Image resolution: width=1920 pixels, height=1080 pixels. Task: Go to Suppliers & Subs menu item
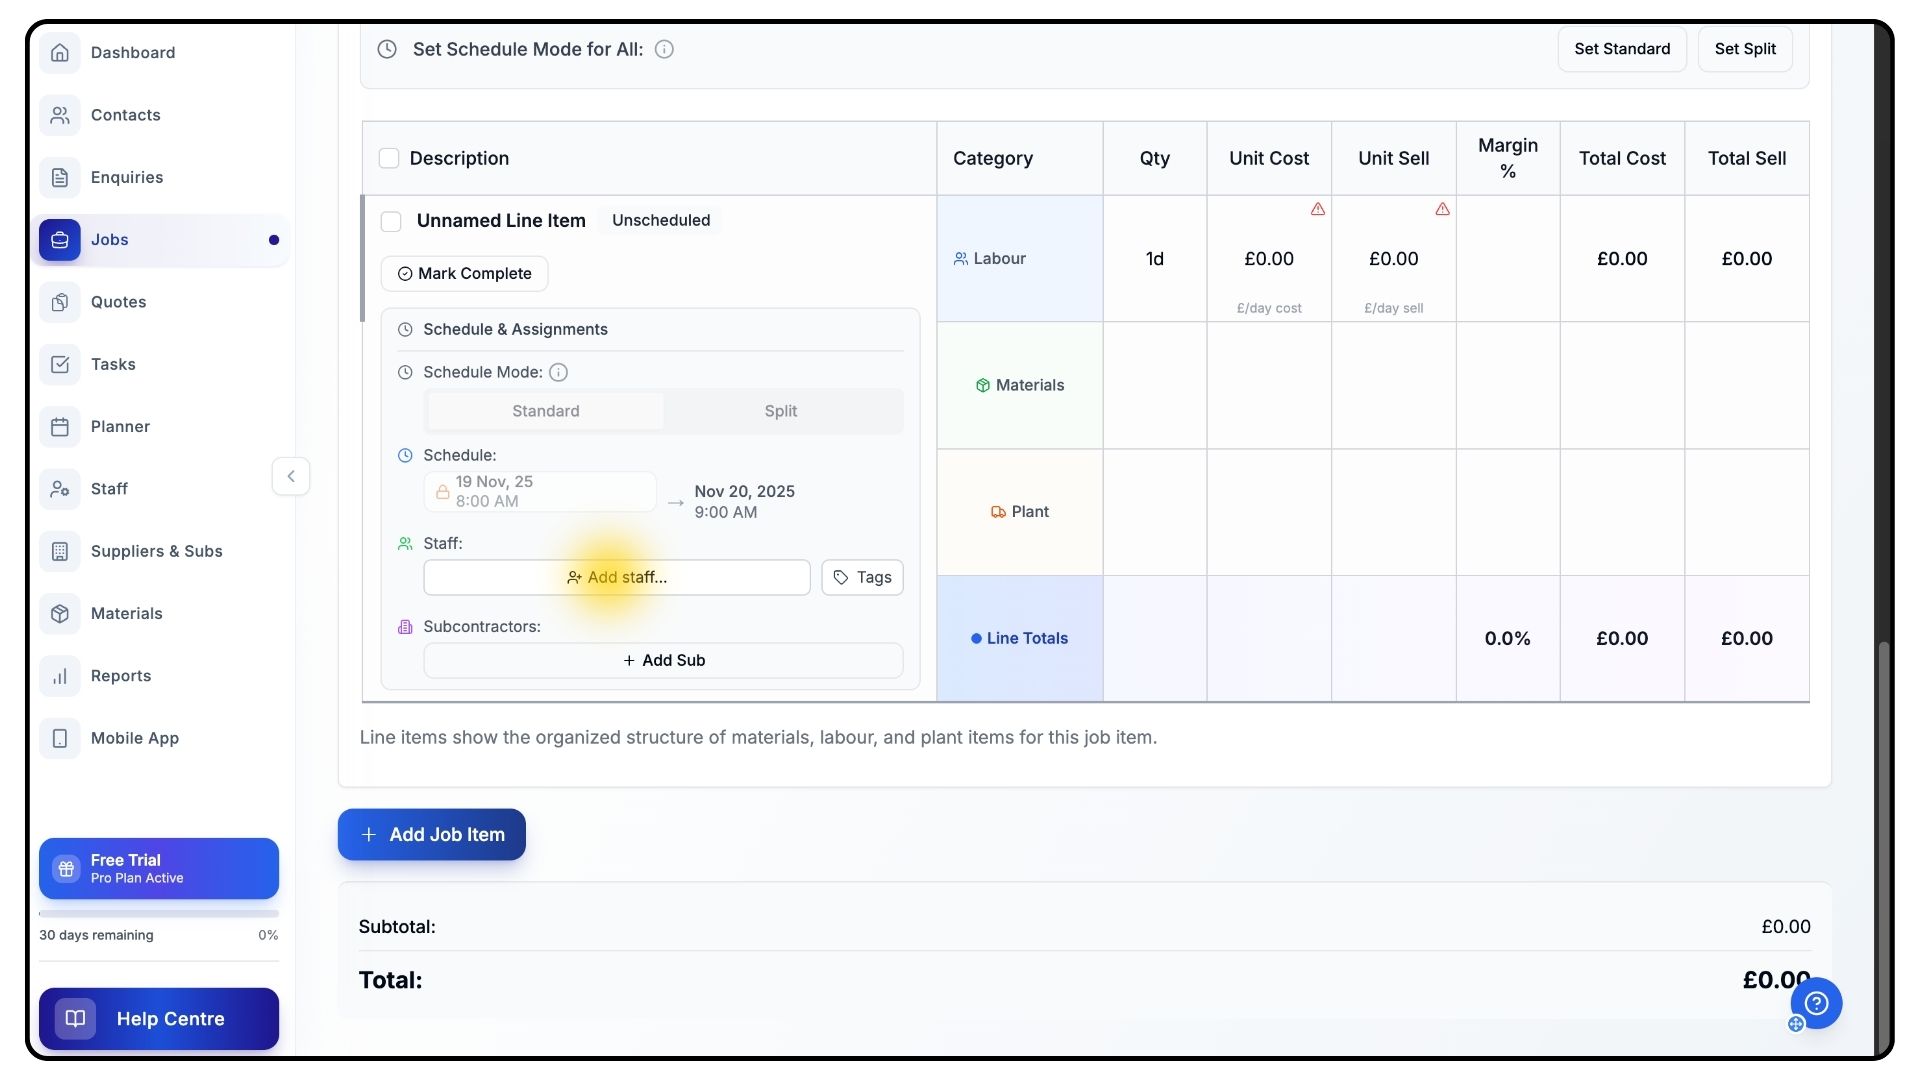[x=156, y=551]
